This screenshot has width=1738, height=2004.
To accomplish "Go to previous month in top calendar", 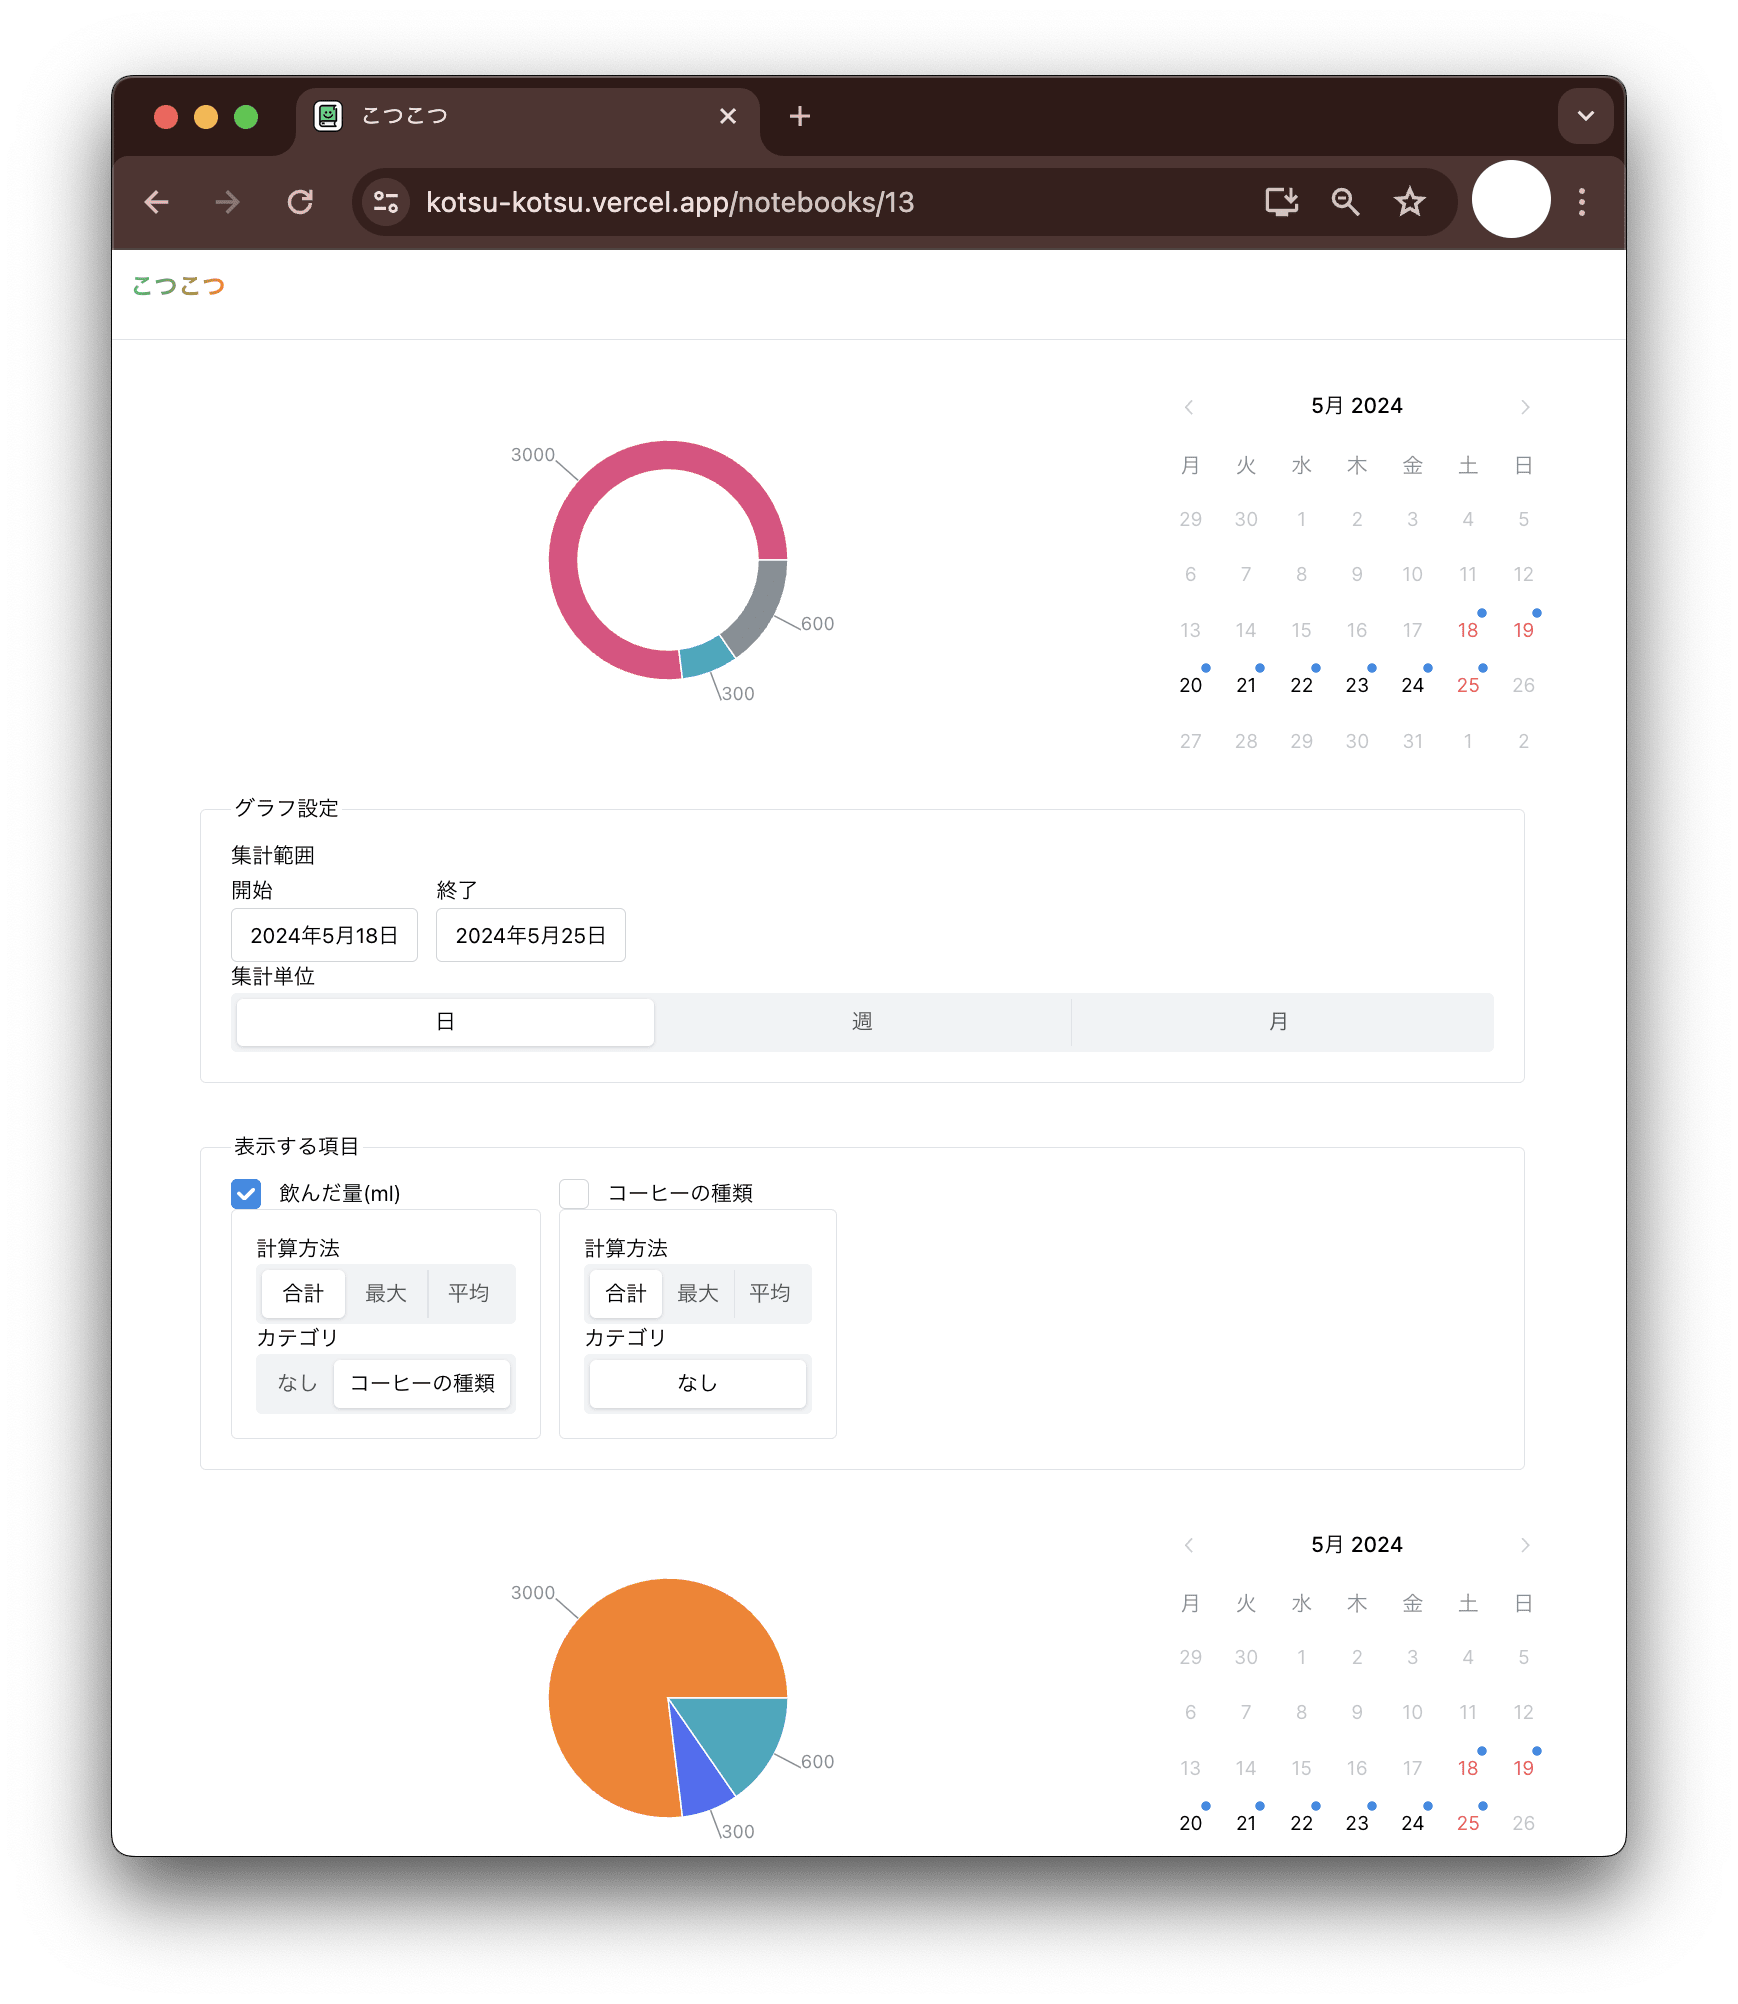I will [1189, 407].
